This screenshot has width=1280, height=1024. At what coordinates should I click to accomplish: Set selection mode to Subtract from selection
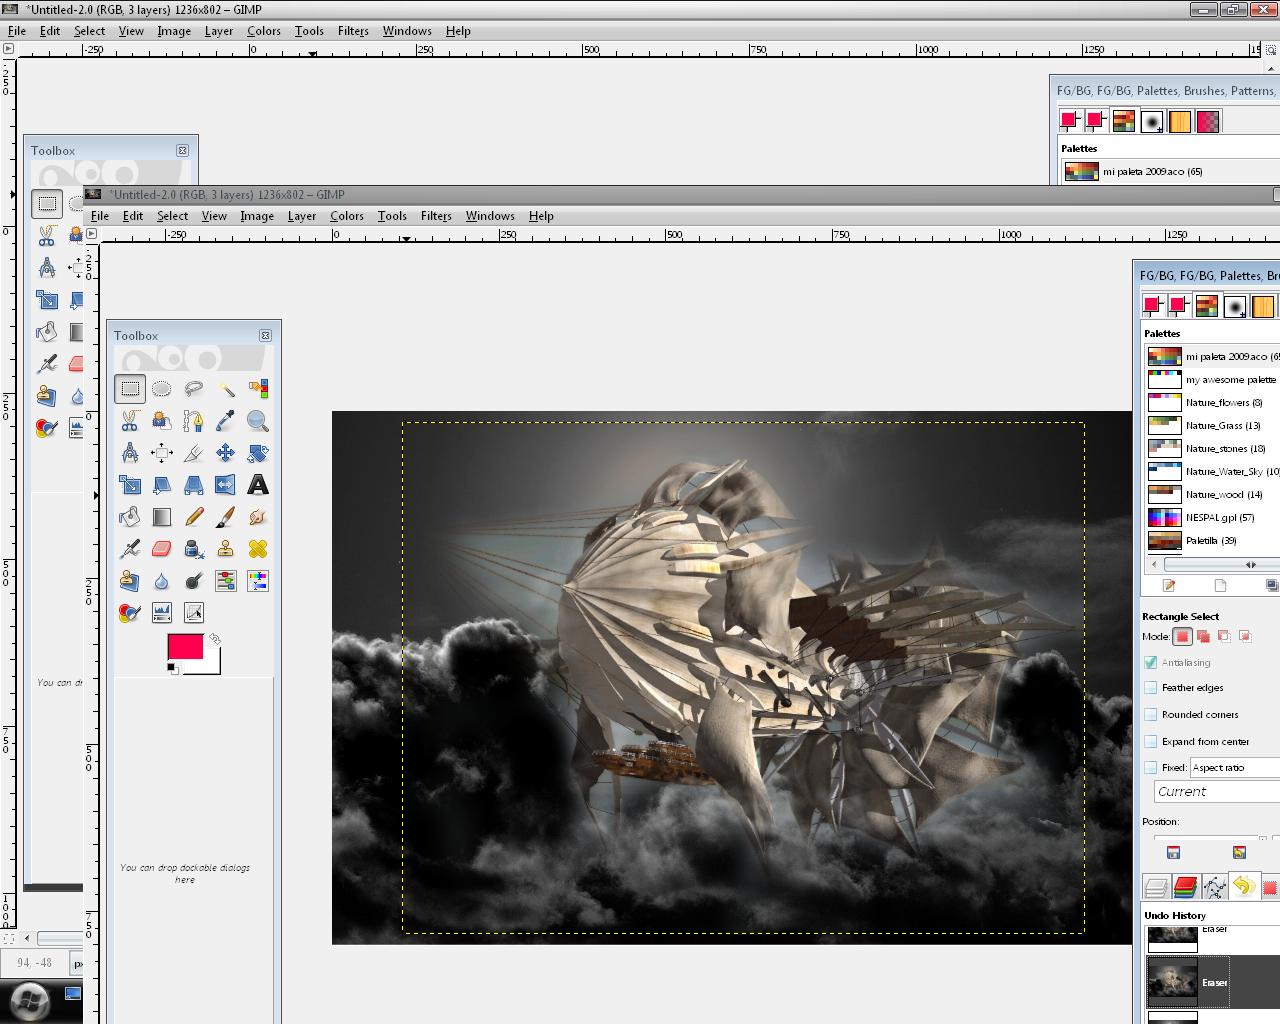pos(1224,636)
